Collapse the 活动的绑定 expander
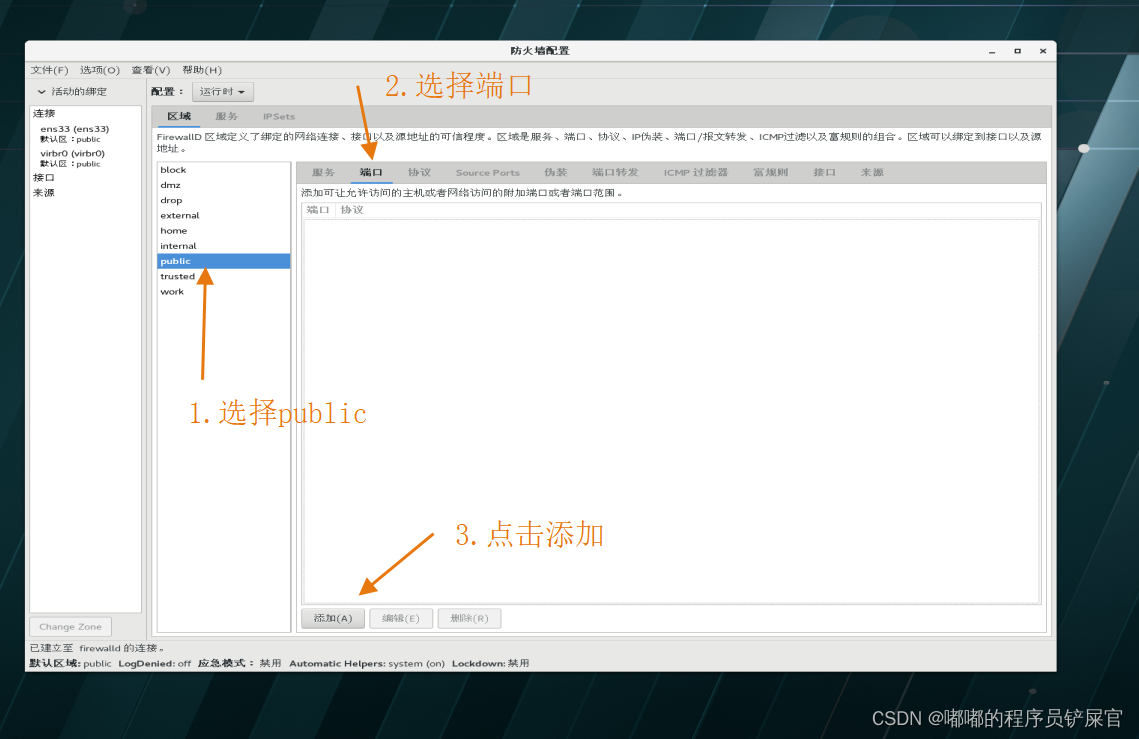The height and width of the screenshot is (739, 1139). 41,92
